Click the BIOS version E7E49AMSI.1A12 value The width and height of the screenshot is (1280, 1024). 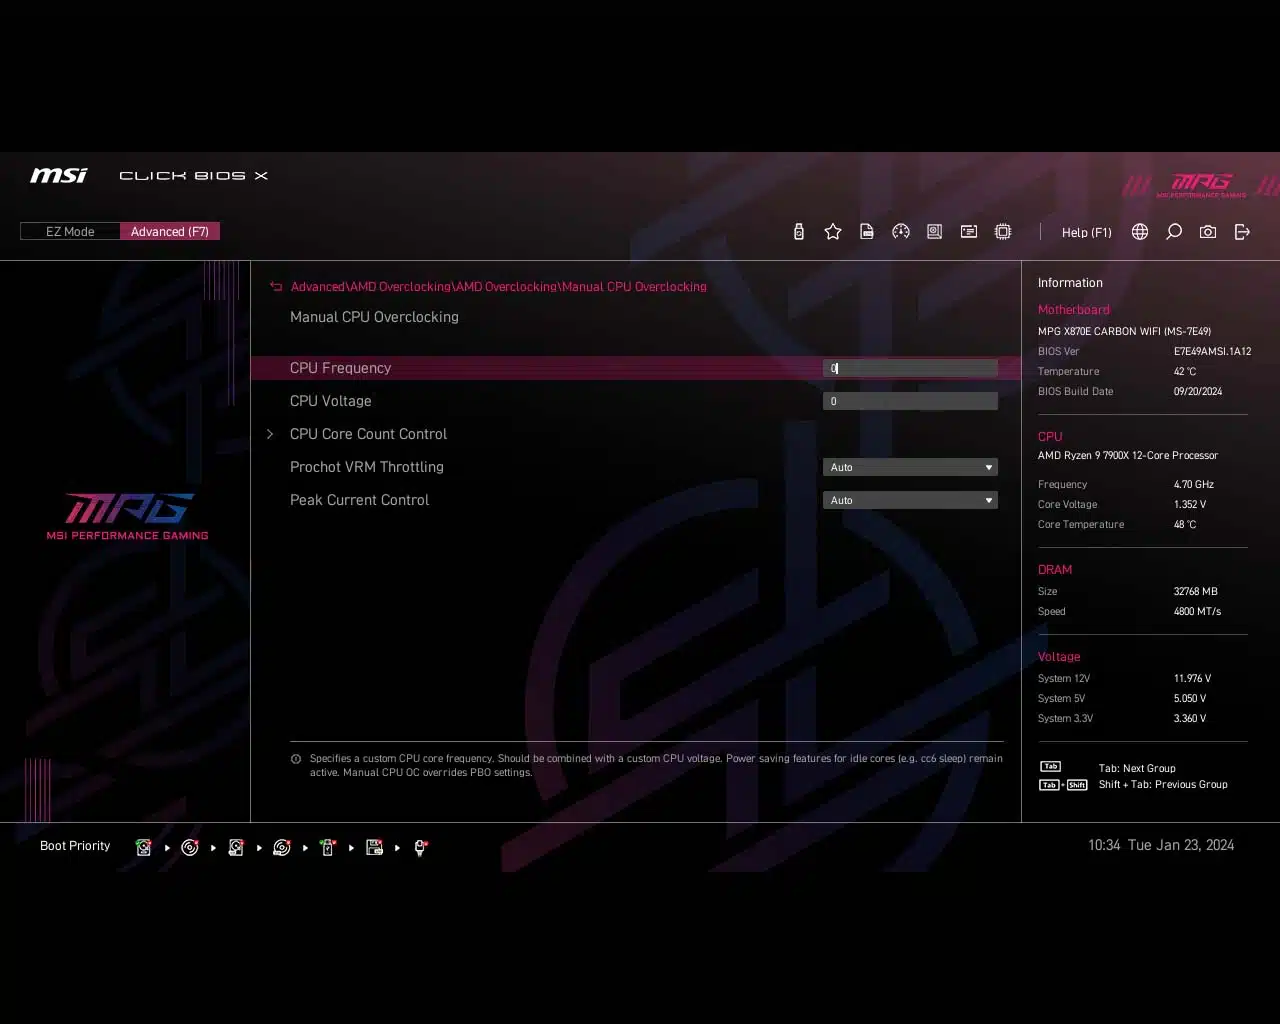1212,351
